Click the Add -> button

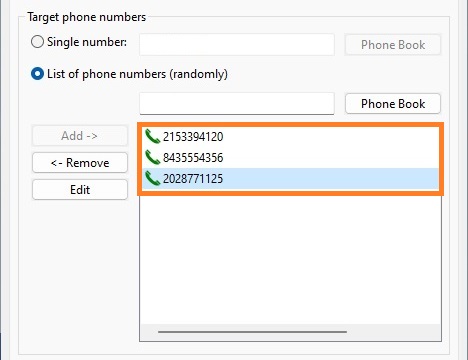click(80, 136)
